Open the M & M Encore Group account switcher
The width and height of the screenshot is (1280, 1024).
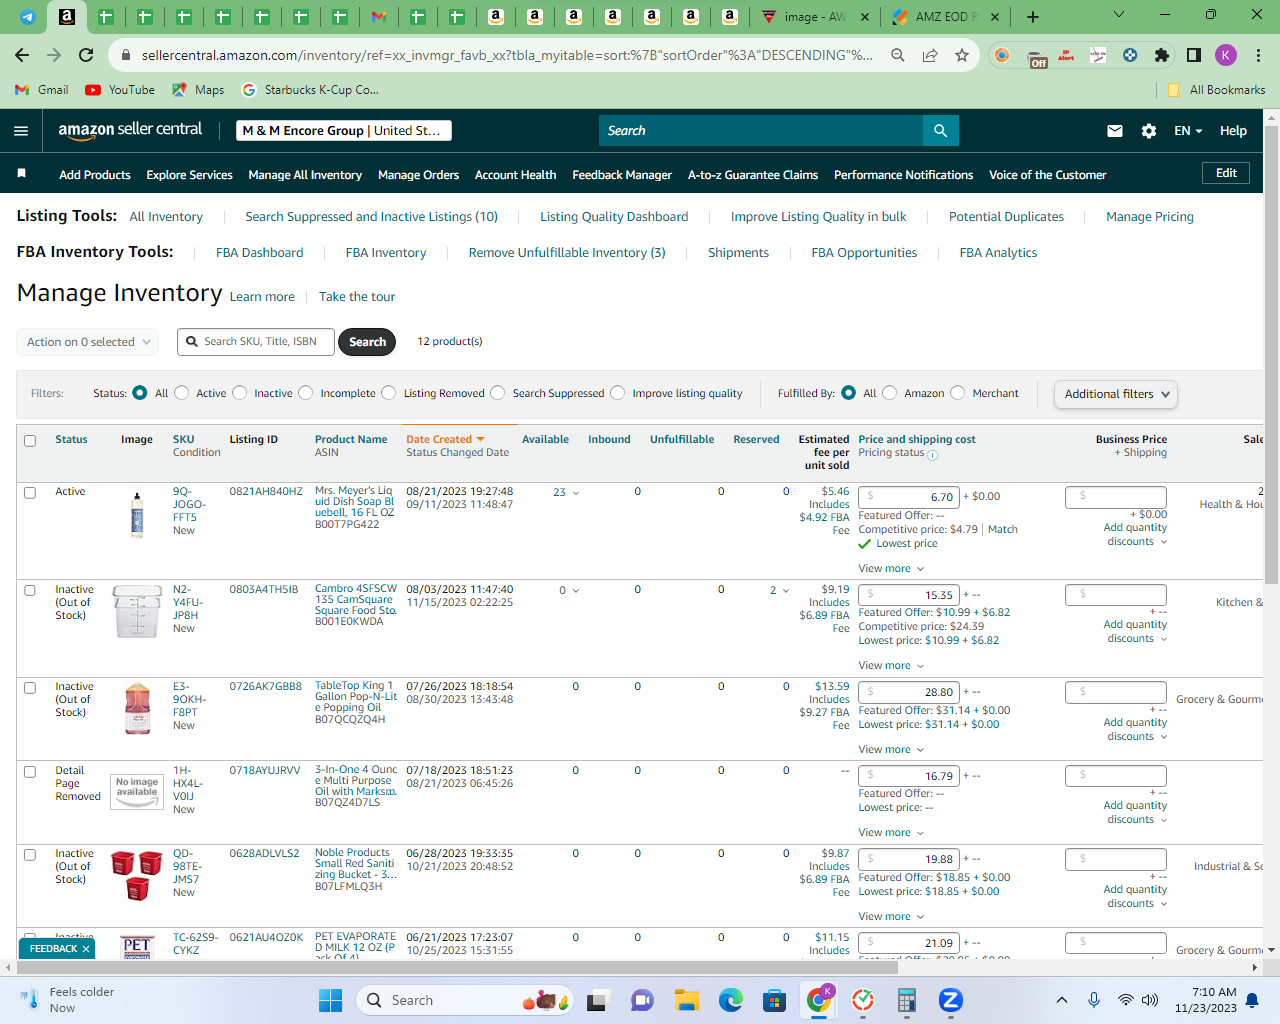344,131
